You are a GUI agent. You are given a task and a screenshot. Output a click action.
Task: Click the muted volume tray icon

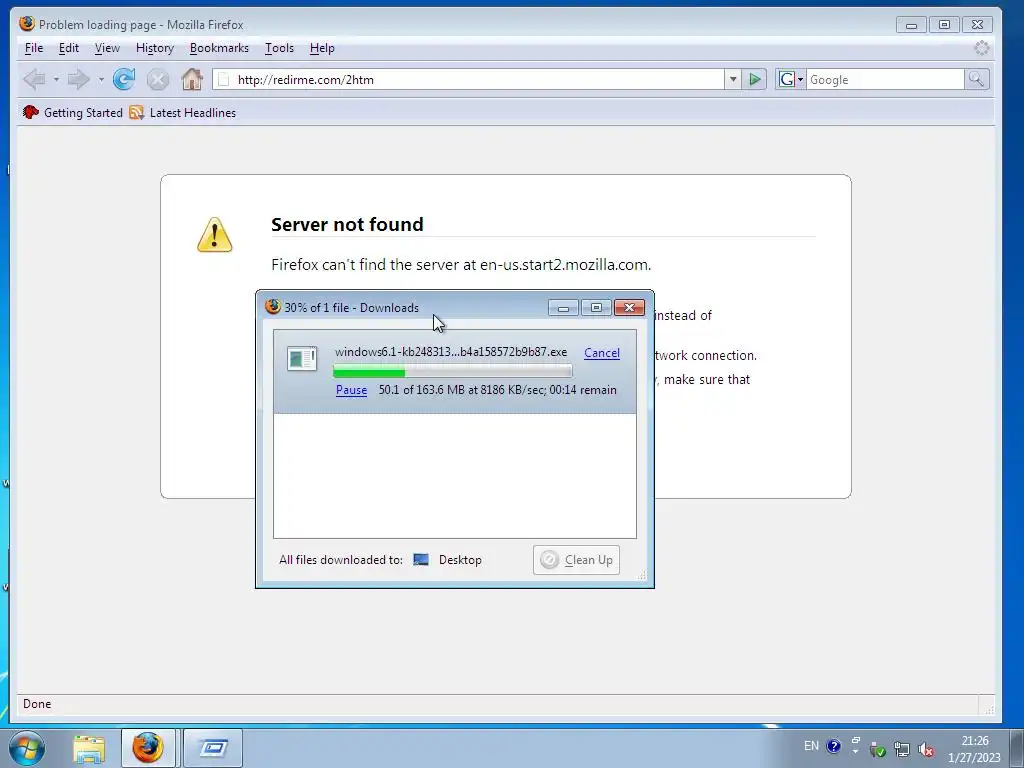tap(925, 749)
